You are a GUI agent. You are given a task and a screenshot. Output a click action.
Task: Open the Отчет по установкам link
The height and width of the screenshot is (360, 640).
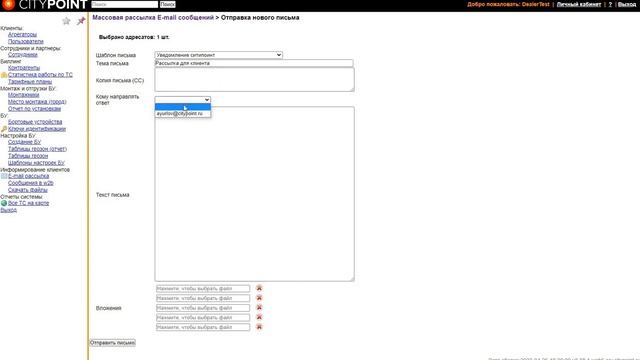click(x=34, y=109)
